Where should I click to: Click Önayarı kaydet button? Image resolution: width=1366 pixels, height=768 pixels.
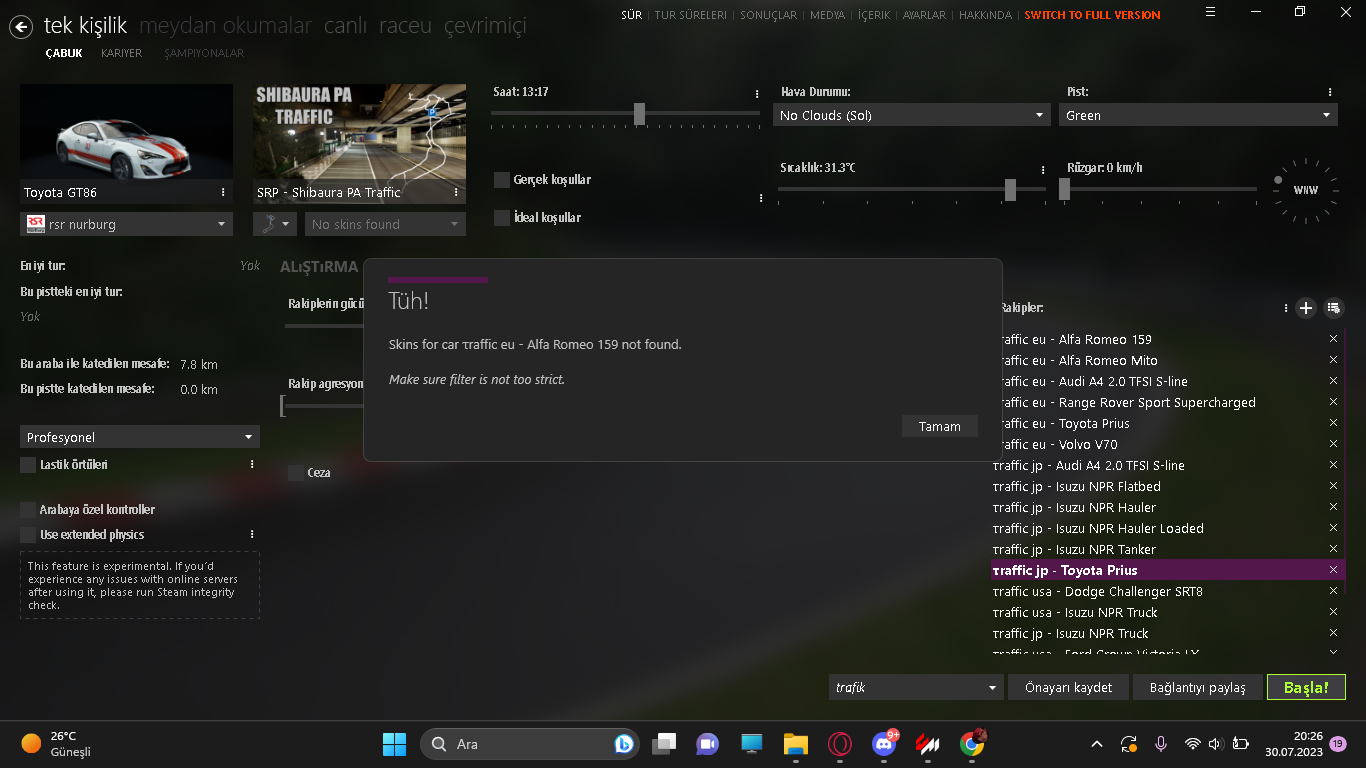[x=1069, y=687]
